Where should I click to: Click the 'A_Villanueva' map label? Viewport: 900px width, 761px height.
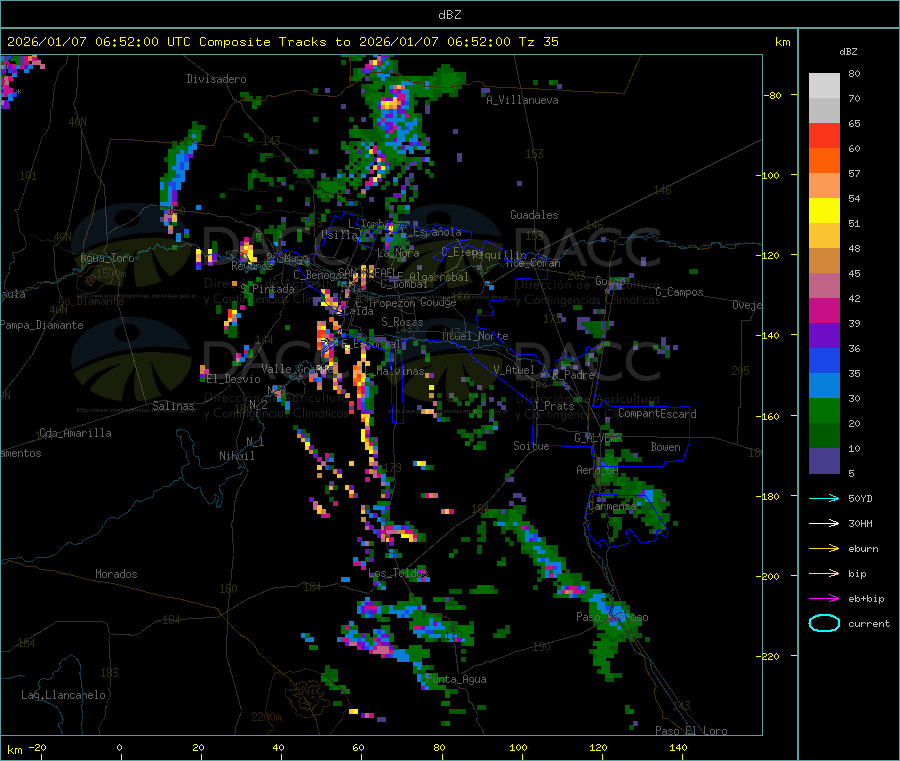point(522,100)
